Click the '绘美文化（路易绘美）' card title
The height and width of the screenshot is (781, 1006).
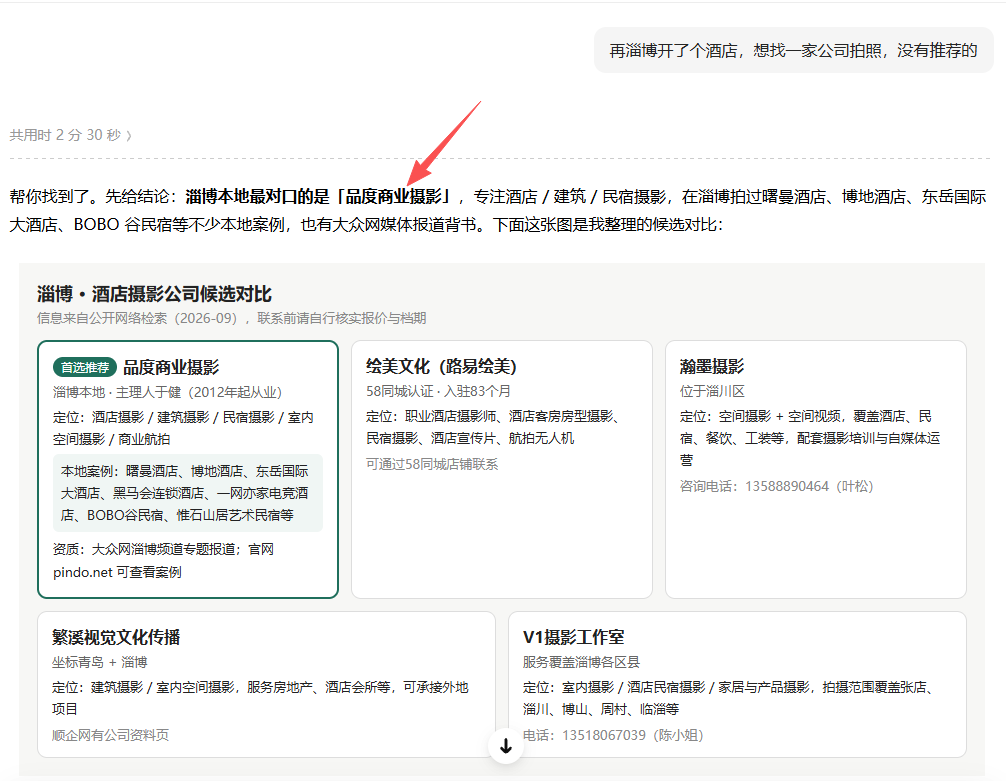(x=441, y=366)
